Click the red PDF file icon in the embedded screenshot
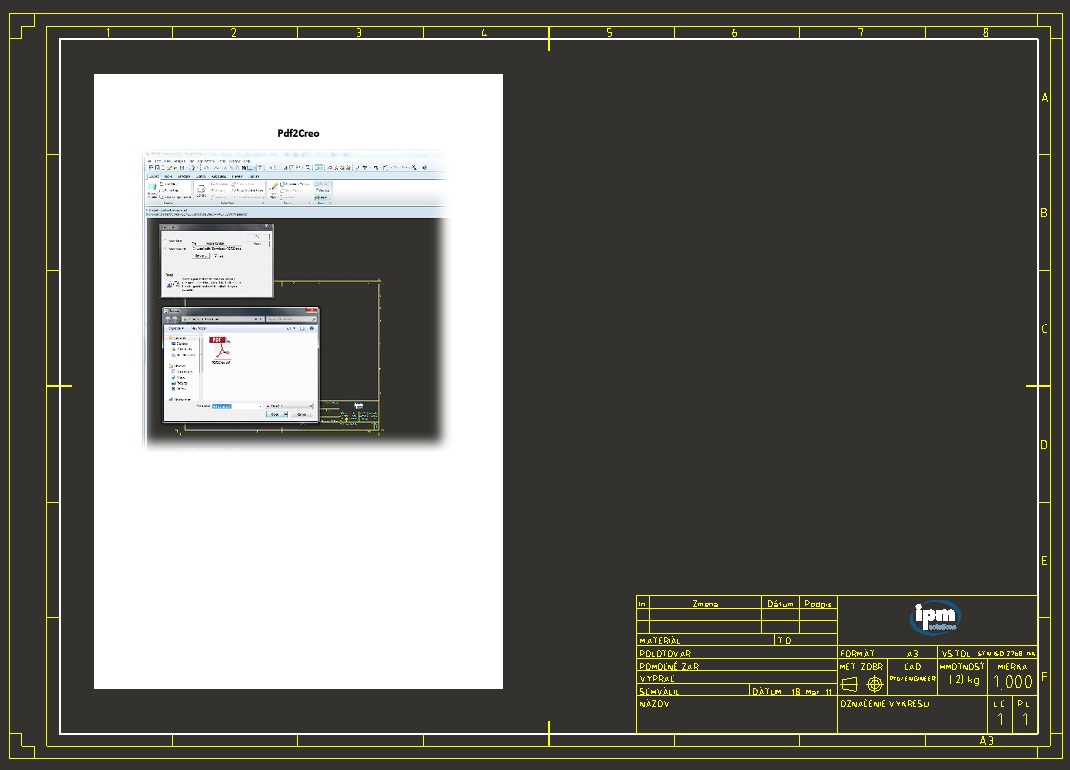 coord(219,348)
